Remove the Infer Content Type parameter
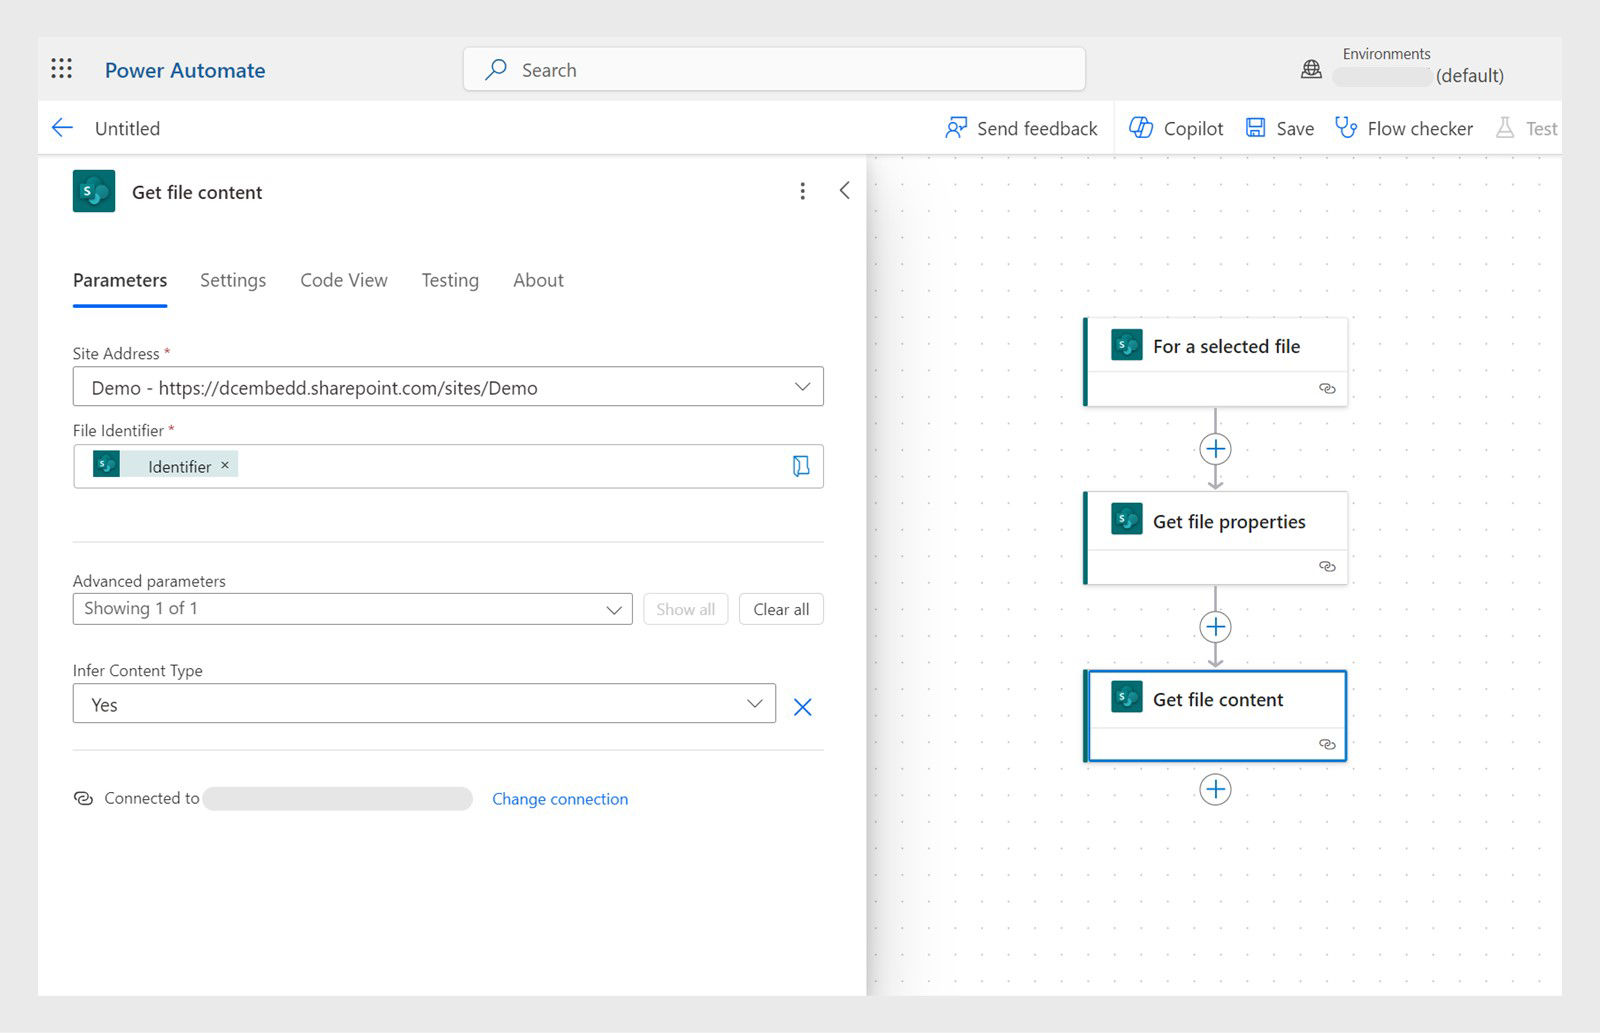The height and width of the screenshot is (1033, 1600). [802, 707]
